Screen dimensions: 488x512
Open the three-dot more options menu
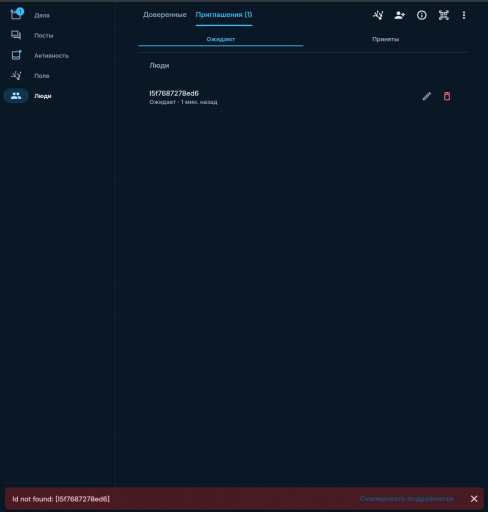[464, 15]
